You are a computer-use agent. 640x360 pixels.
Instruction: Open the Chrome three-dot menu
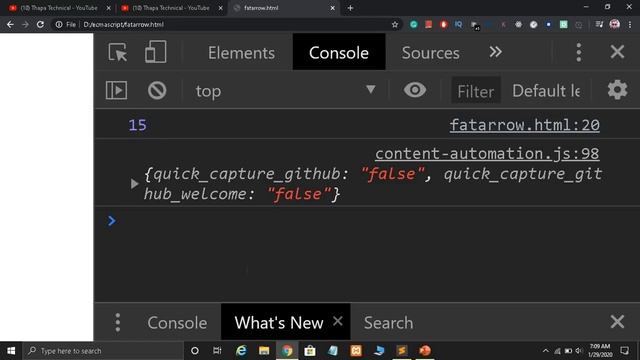[630, 24]
